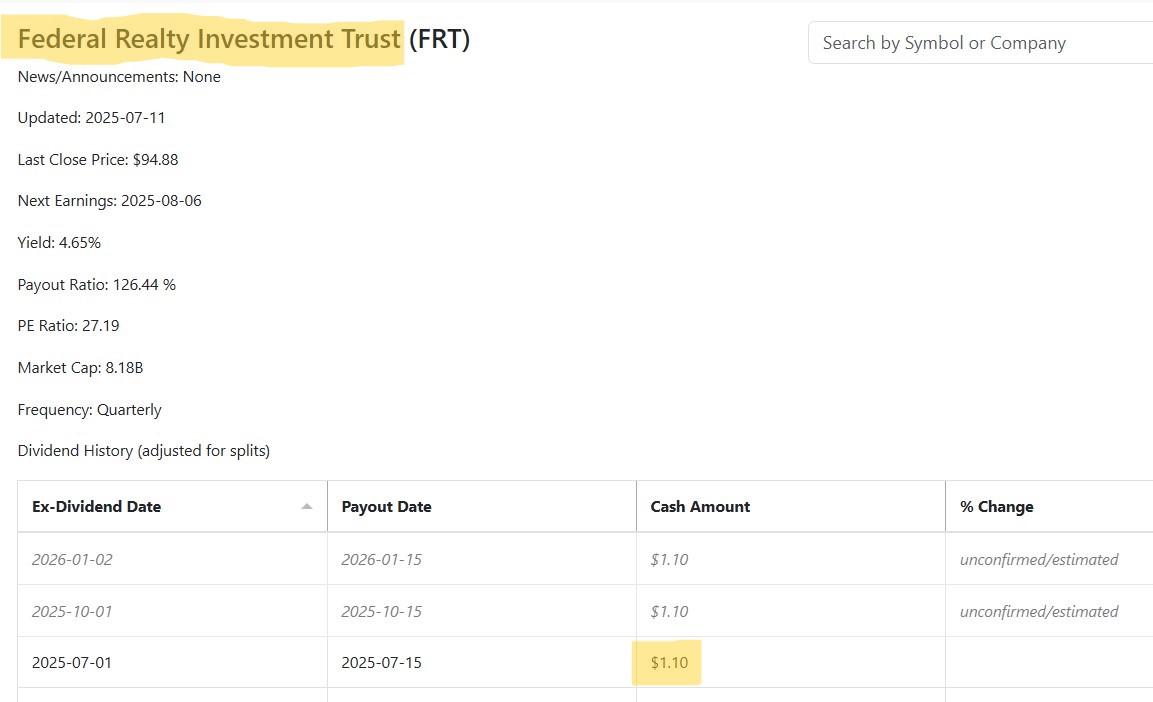Click the Next Earnings: 2025-08-06 line
The height and width of the screenshot is (702, 1153).
pyautogui.click(x=110, y=201)
